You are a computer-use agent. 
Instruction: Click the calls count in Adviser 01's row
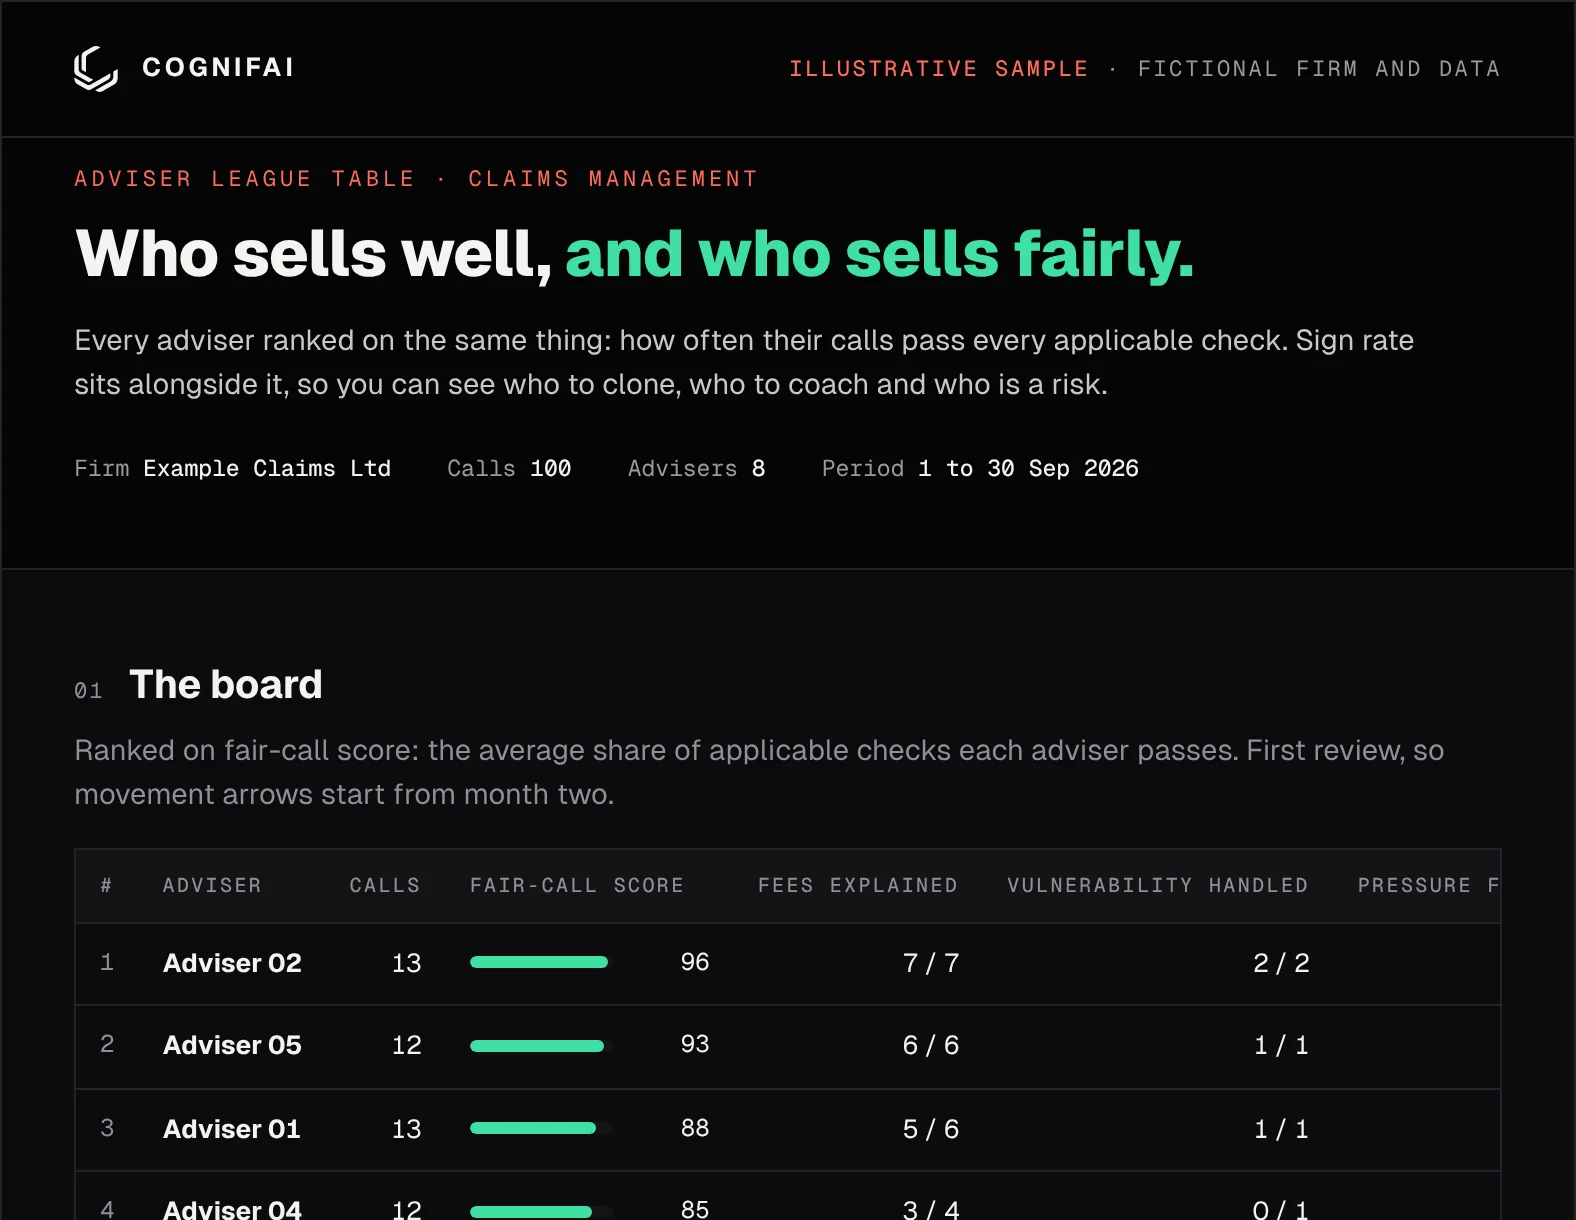point(406,1129)
